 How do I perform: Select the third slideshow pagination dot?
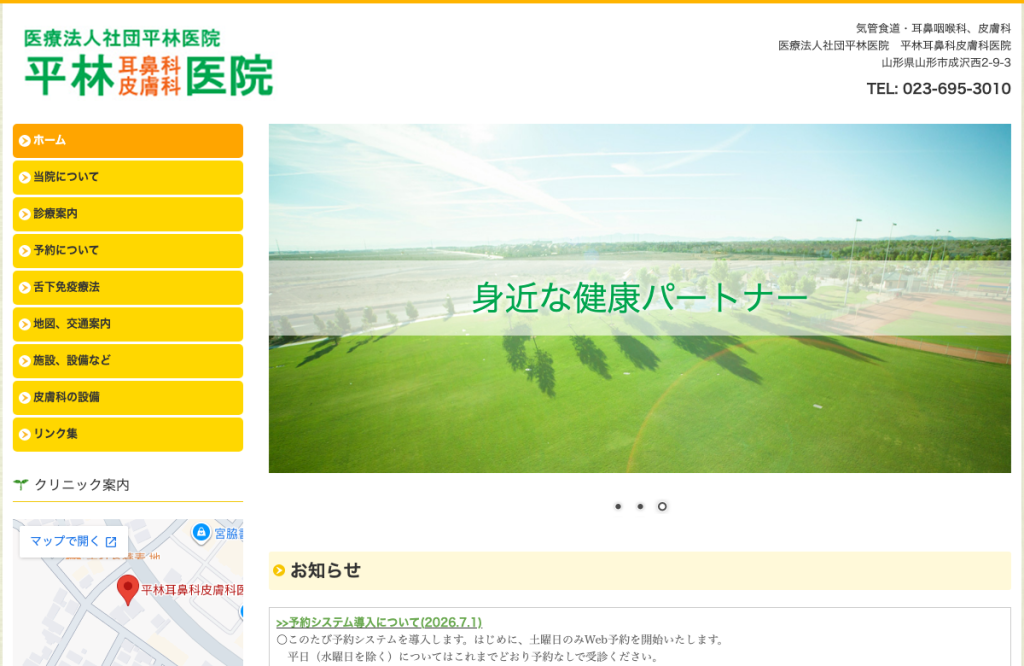pos(662,506)
